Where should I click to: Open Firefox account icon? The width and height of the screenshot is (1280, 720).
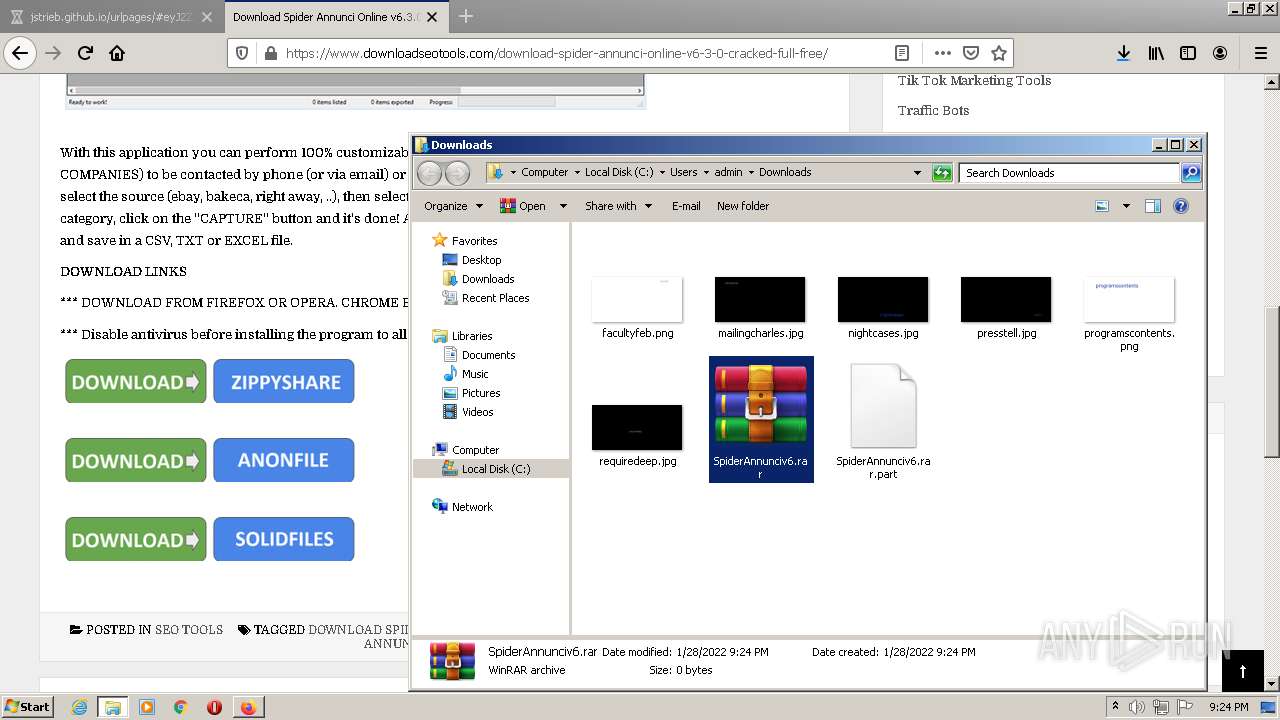(x=1220, y=53)
